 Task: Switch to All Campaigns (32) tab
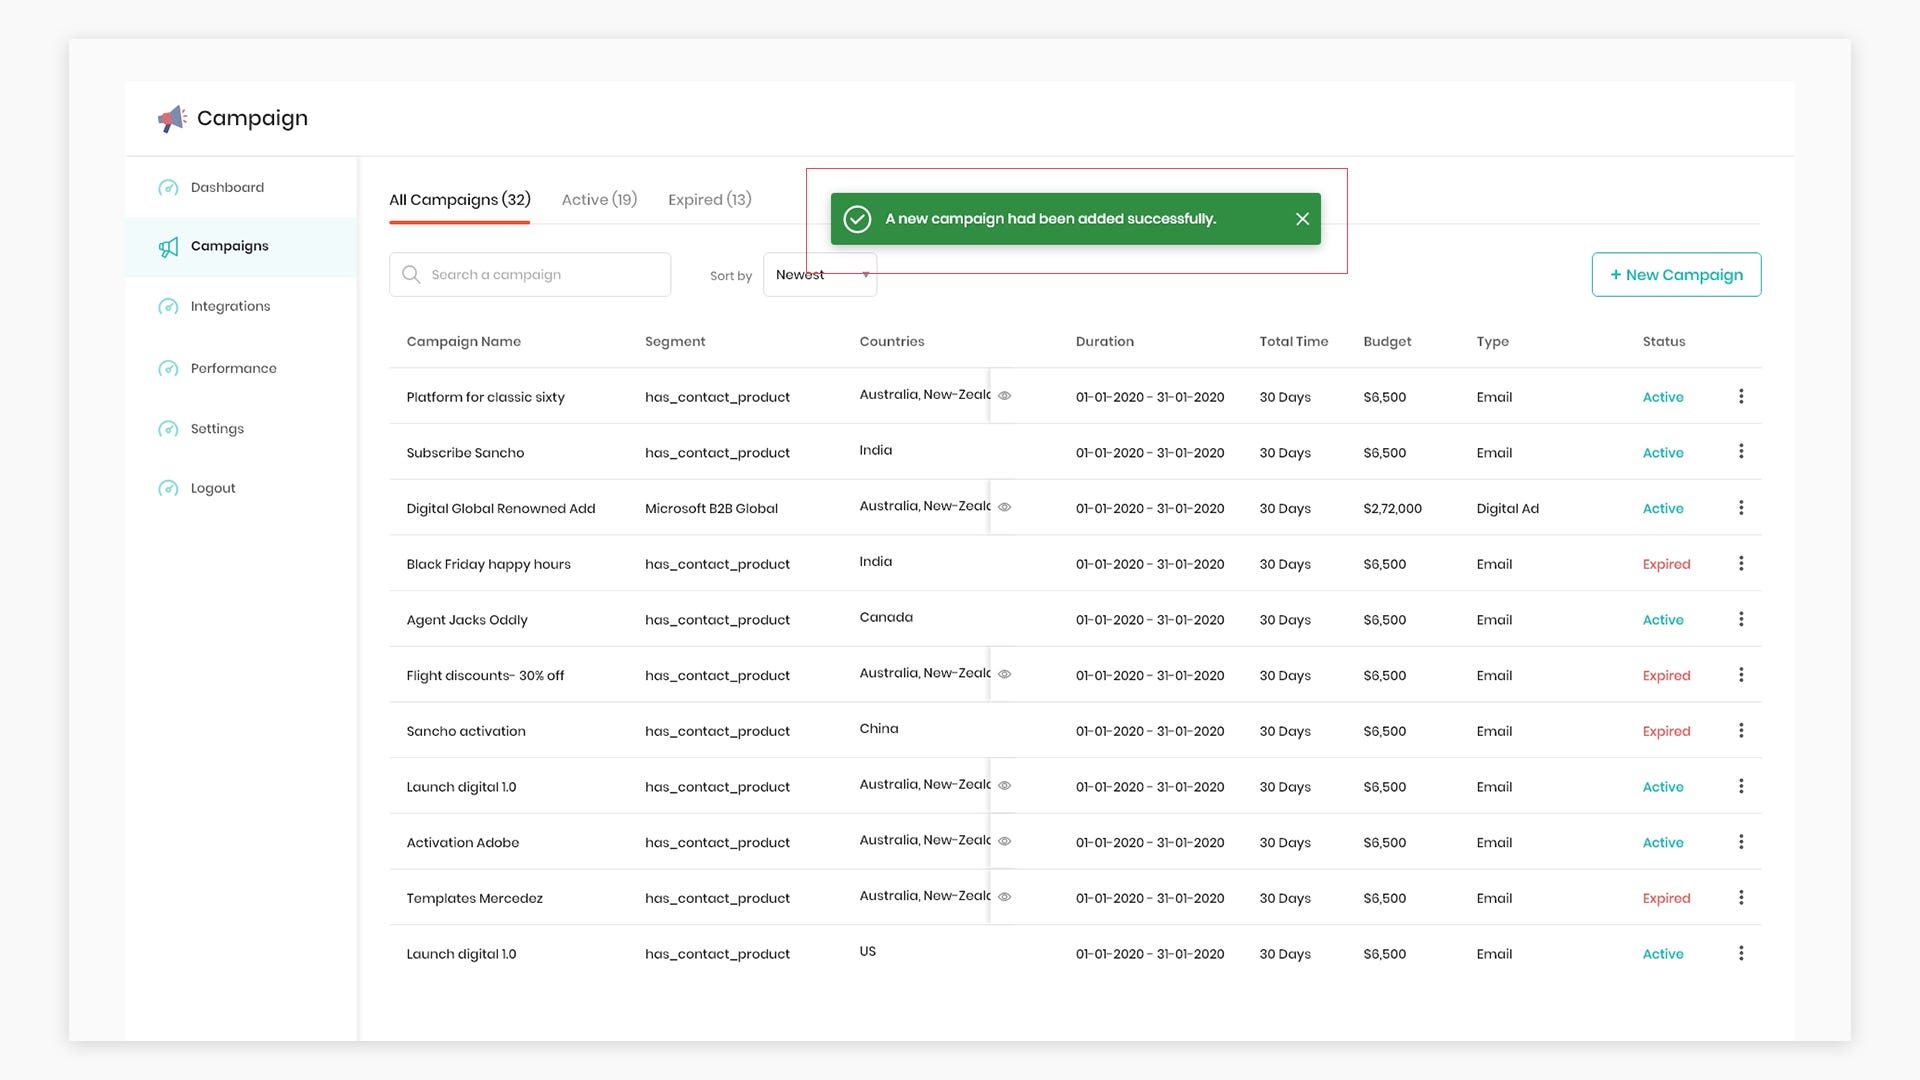tap(460, 200)
